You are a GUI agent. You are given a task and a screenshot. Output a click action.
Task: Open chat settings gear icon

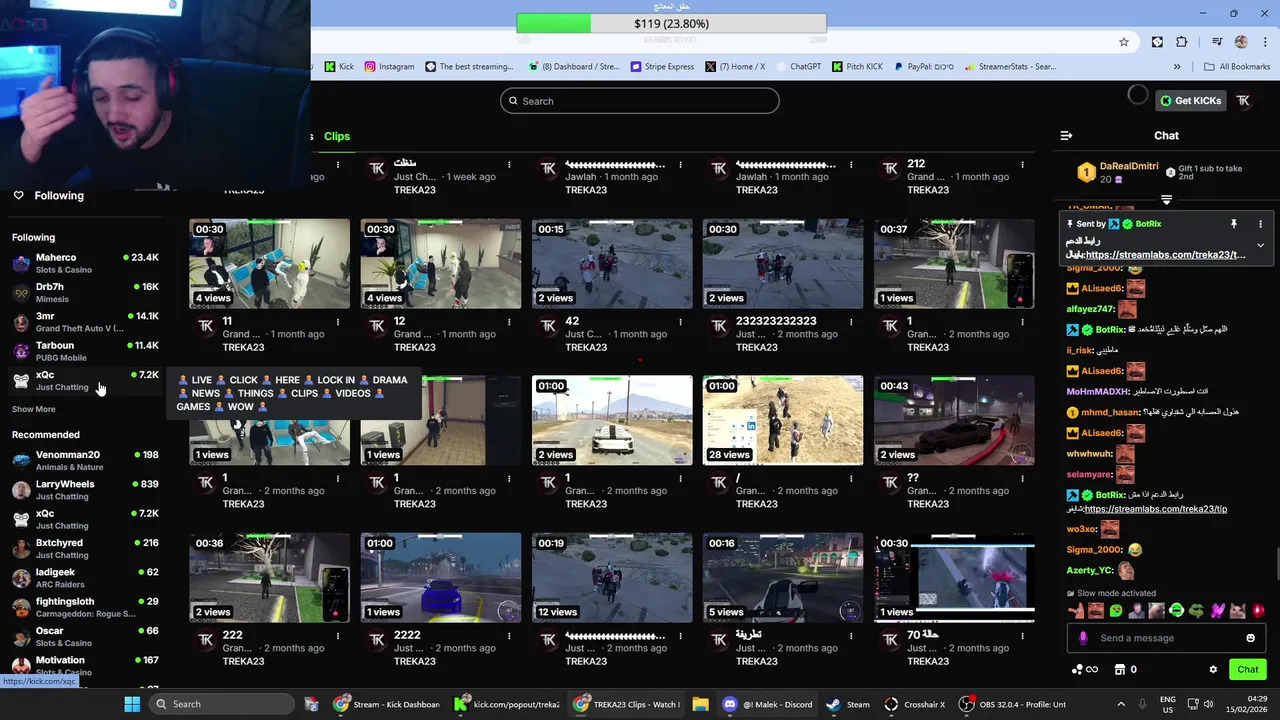click(1213, 669)
